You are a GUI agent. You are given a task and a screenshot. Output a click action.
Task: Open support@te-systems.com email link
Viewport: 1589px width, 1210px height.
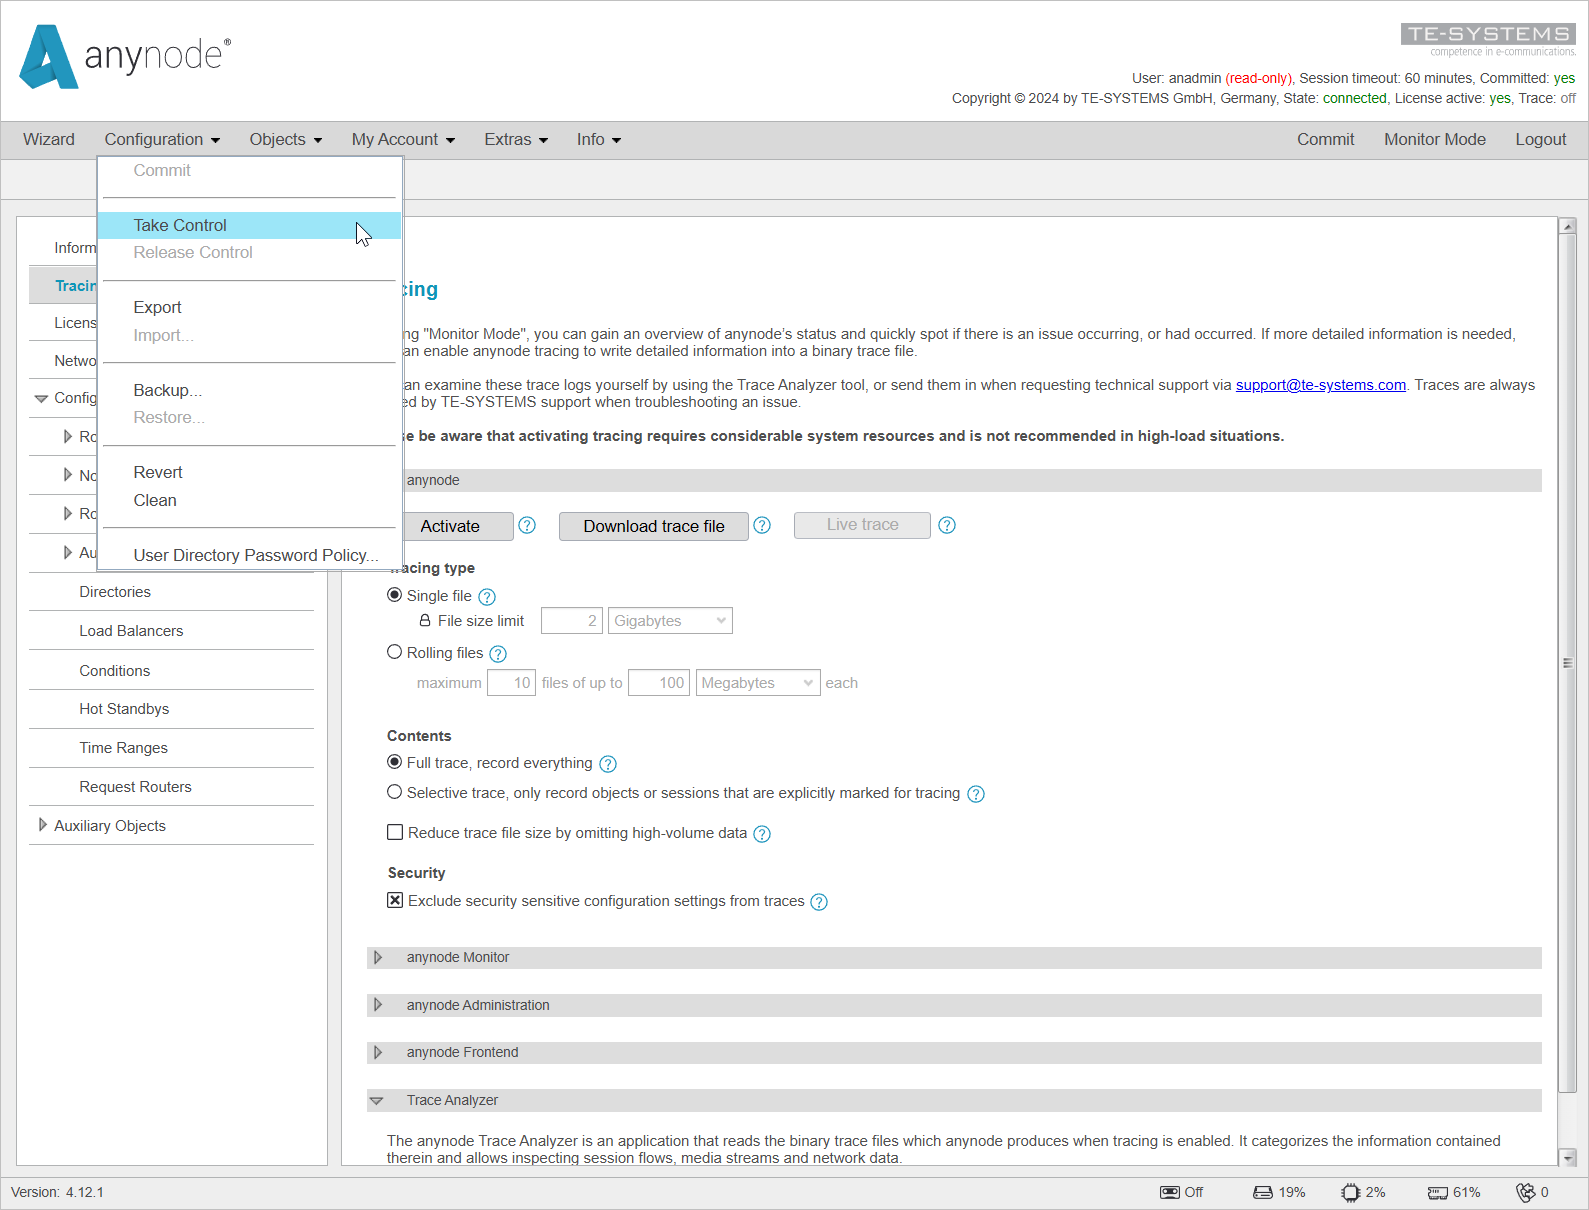point(1321,385)
